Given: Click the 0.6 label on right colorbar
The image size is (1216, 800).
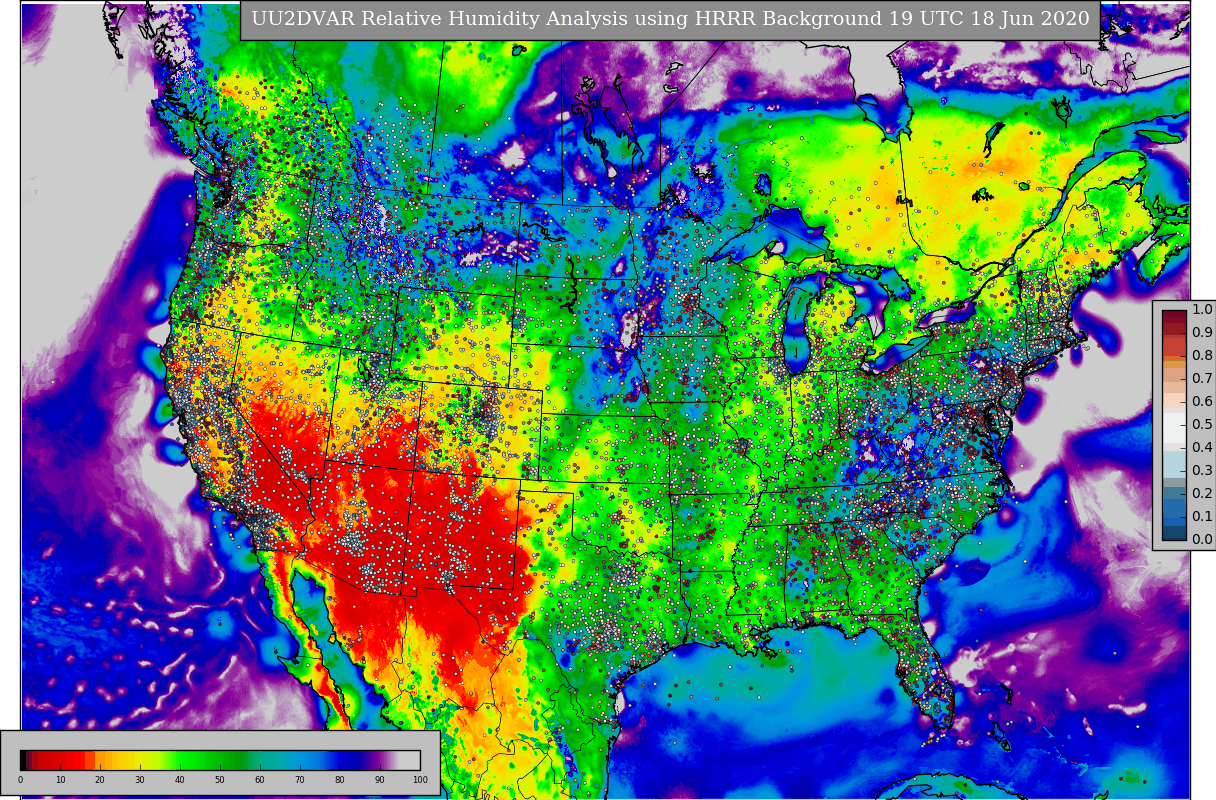Looking at the screenshot, I should [1202, 402].
